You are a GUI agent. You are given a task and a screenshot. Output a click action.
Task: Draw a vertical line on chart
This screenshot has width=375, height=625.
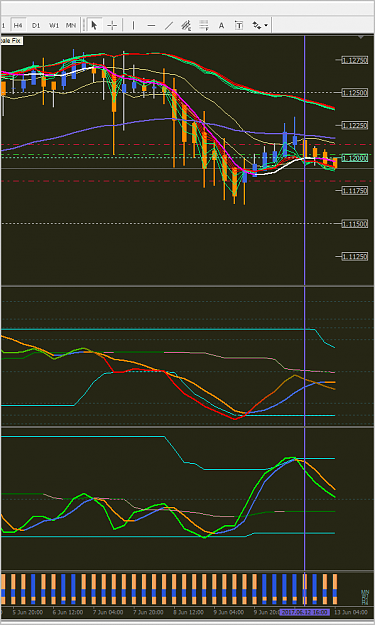pos(133,26)
